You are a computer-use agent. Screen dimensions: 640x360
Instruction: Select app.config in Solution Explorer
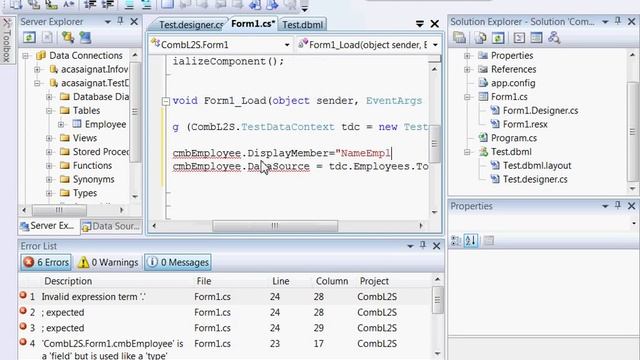point(513,83)
